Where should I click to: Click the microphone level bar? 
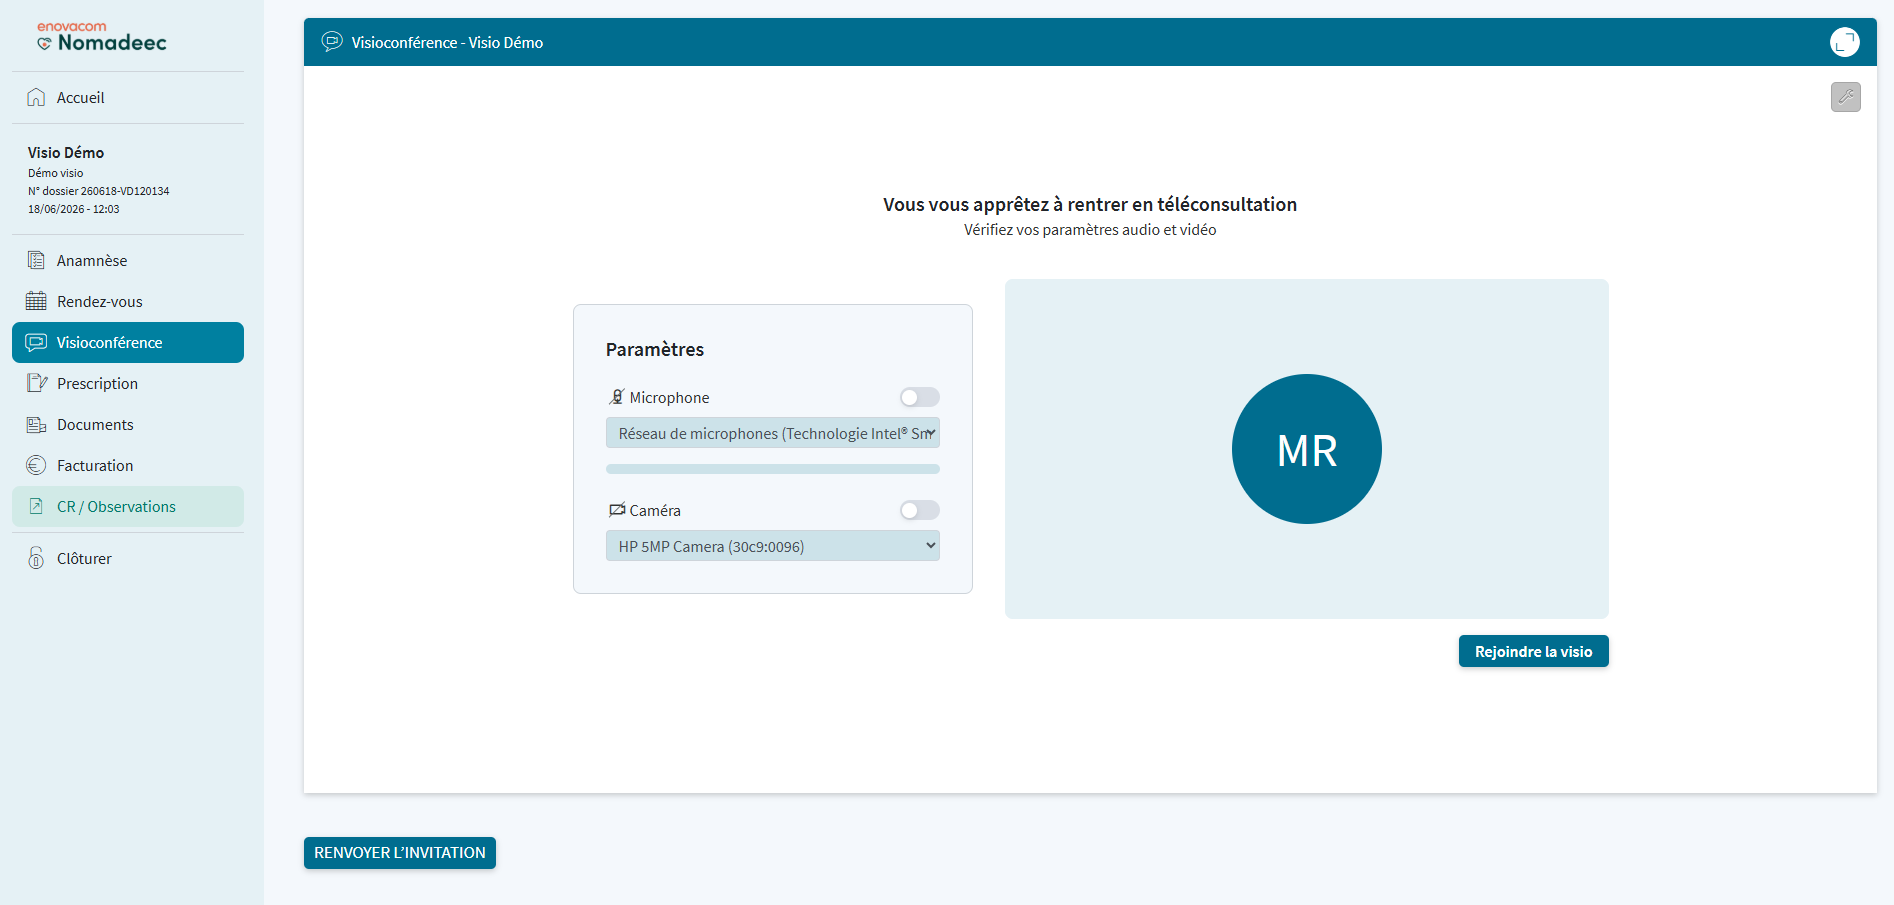click(x=773, y=469)
